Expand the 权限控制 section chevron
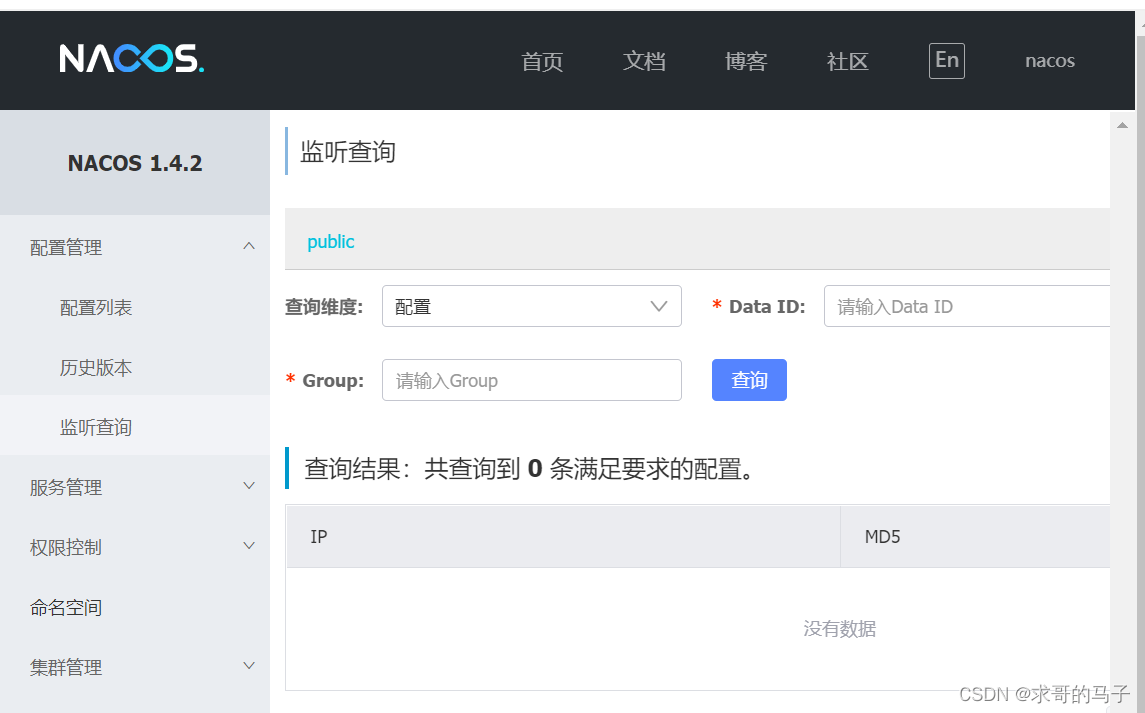 pos(249,546)
